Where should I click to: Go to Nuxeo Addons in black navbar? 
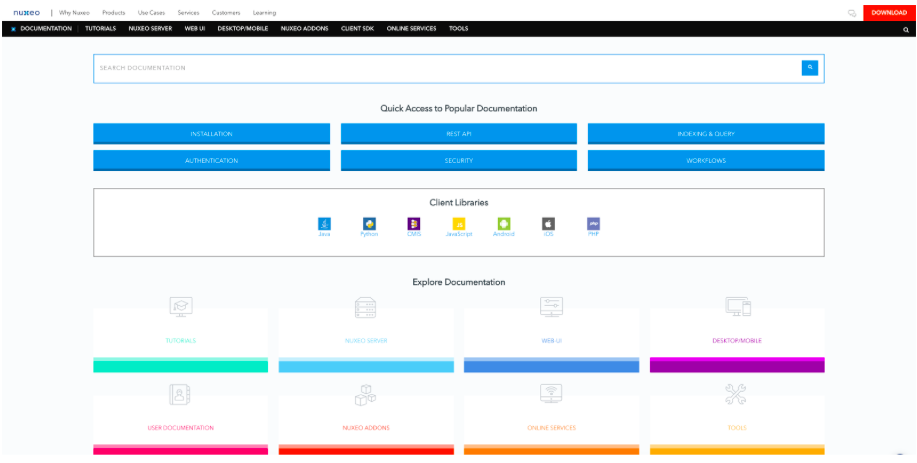pyautogui.click(x=304, y=29)
